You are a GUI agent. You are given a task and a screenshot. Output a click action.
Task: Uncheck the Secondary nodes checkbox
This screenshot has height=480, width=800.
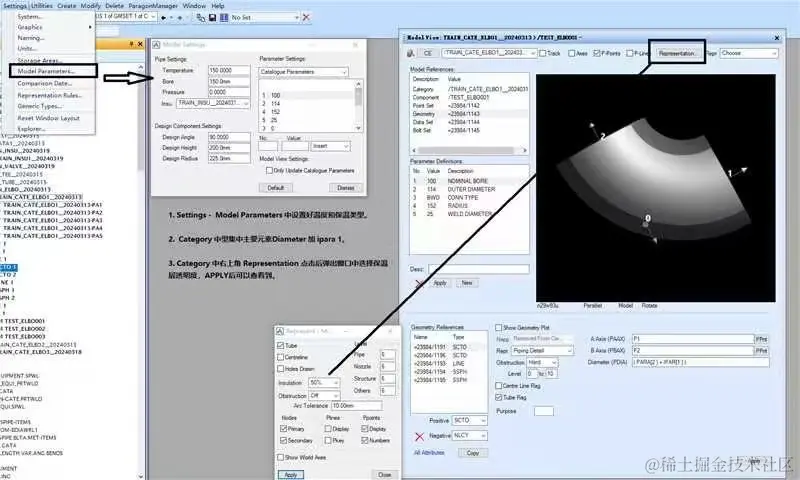[283, 440]
